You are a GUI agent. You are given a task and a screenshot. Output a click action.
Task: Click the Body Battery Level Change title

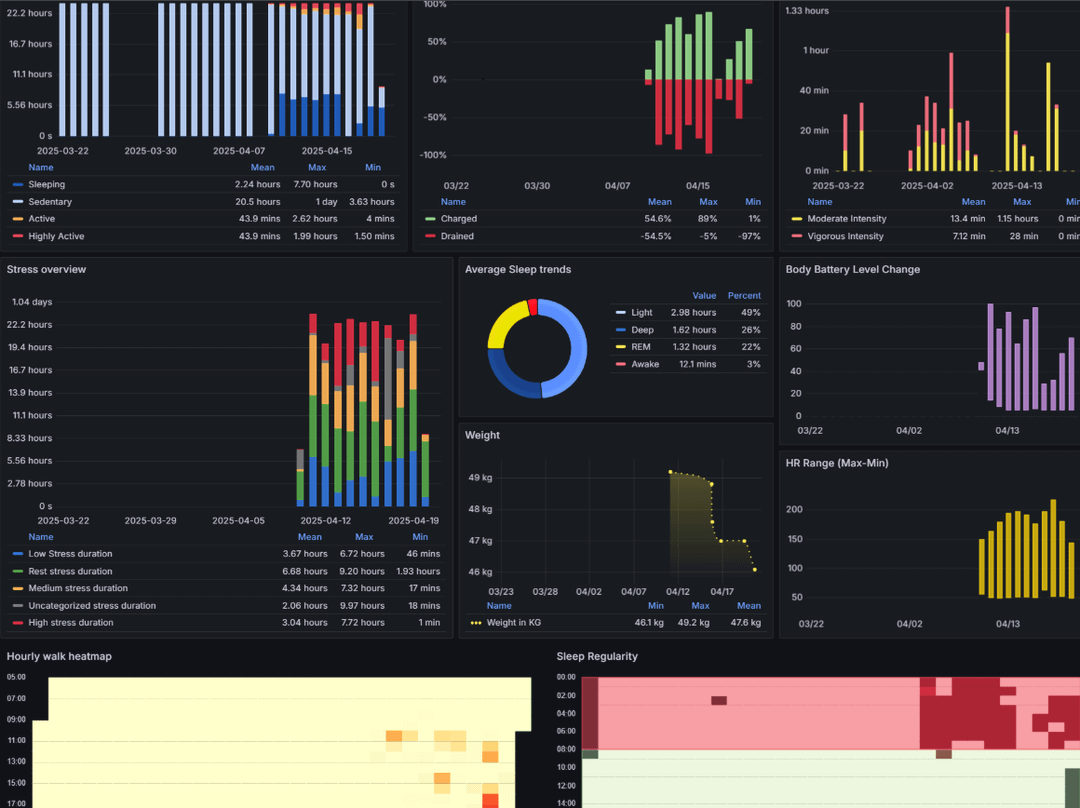pos(852,270)
